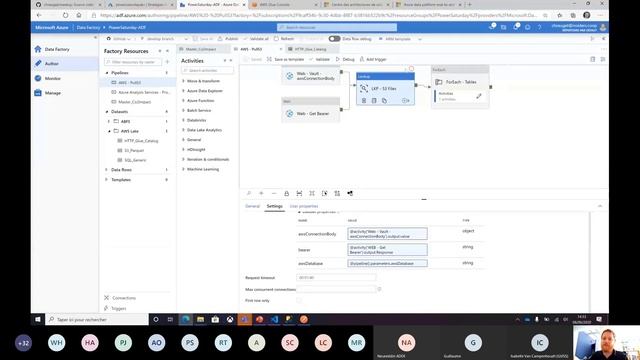Expand the Machine Learning activities group
Viewport: 640px width, 360px height.
point(202,169)
